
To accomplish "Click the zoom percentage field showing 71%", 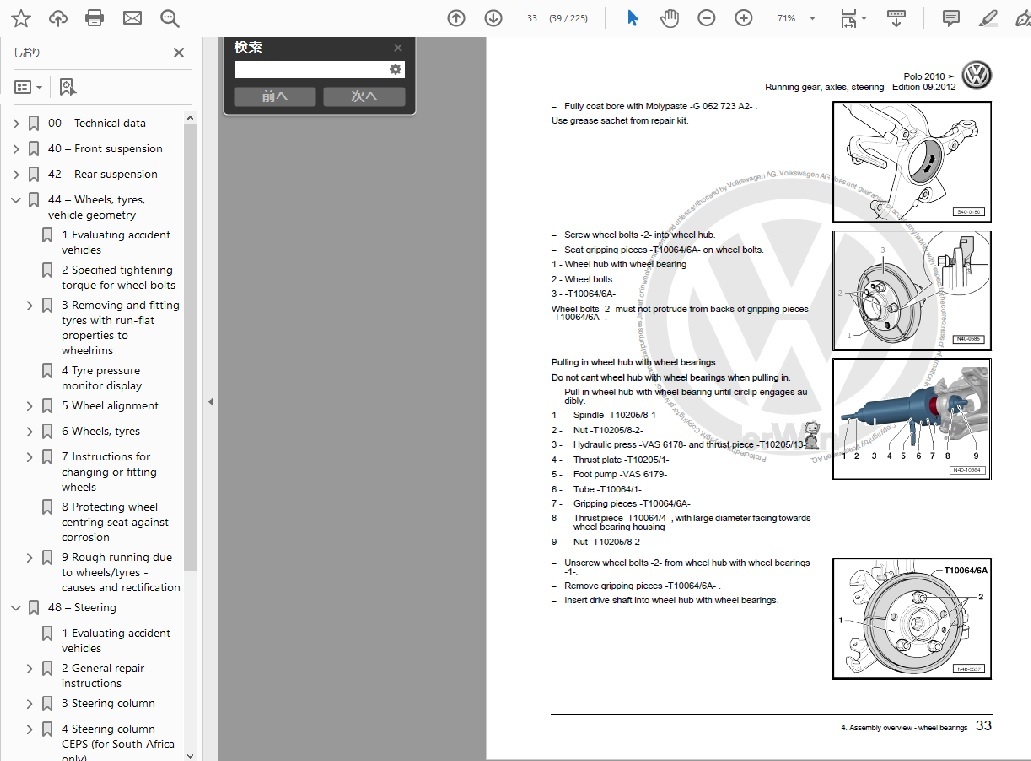I will [786, 18].
